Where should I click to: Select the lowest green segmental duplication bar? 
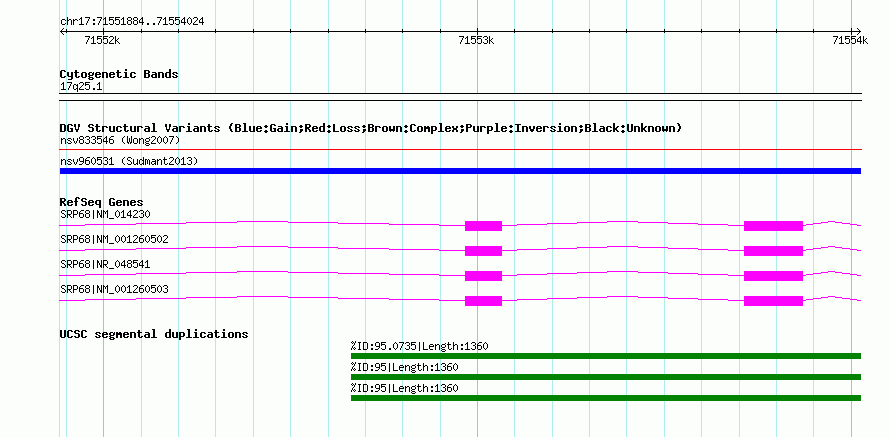(606, 398)
